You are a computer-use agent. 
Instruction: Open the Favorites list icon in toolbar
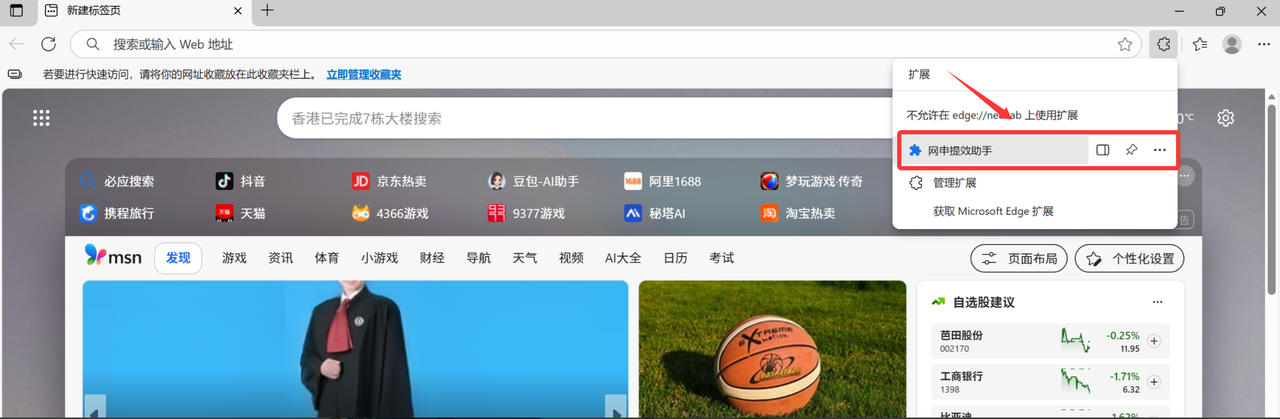click(x=1200, y=44)
